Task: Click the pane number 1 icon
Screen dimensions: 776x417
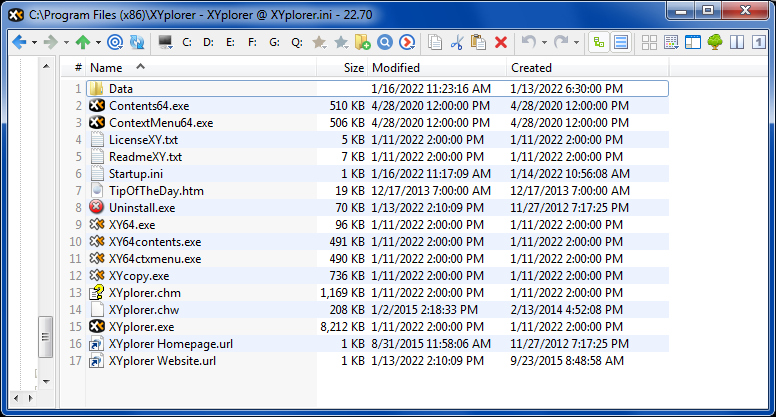Action: (758, 43)
